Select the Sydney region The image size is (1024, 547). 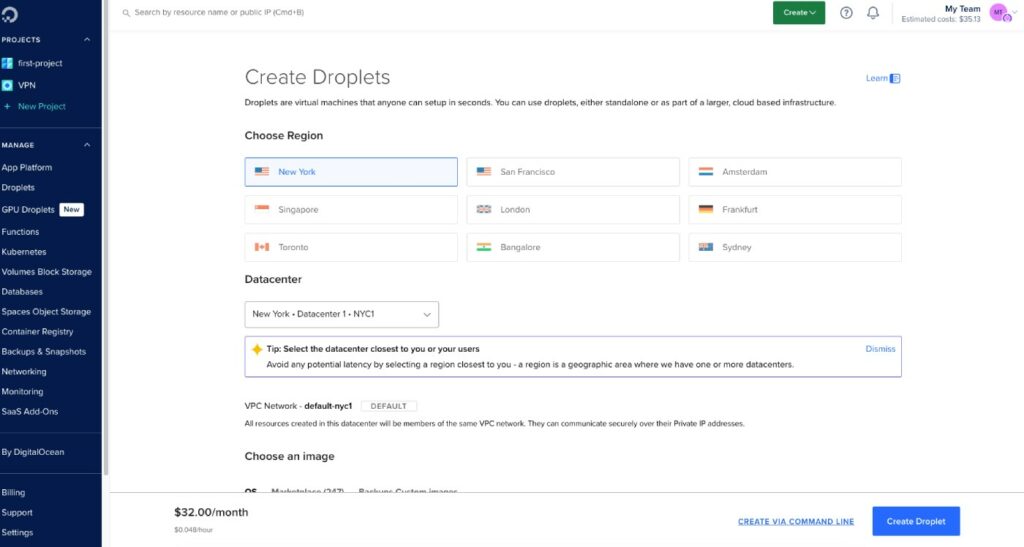point(795,247)
